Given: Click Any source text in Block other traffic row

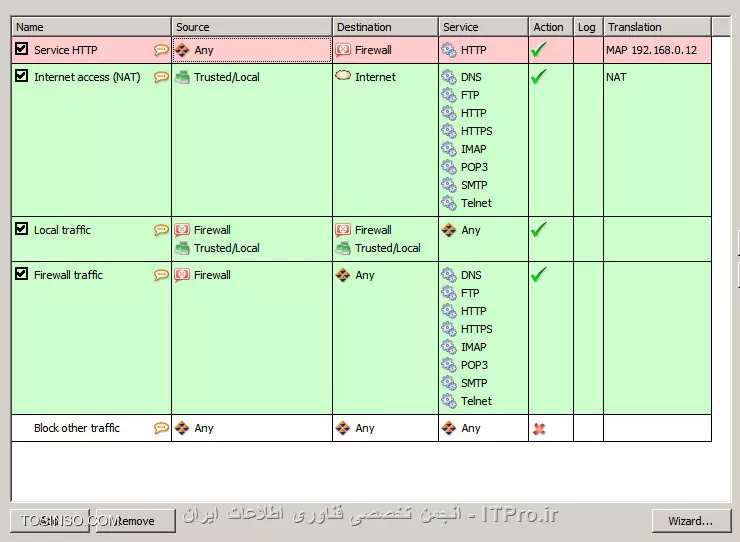Looking at the screenshot, I should tap(204, 428).
